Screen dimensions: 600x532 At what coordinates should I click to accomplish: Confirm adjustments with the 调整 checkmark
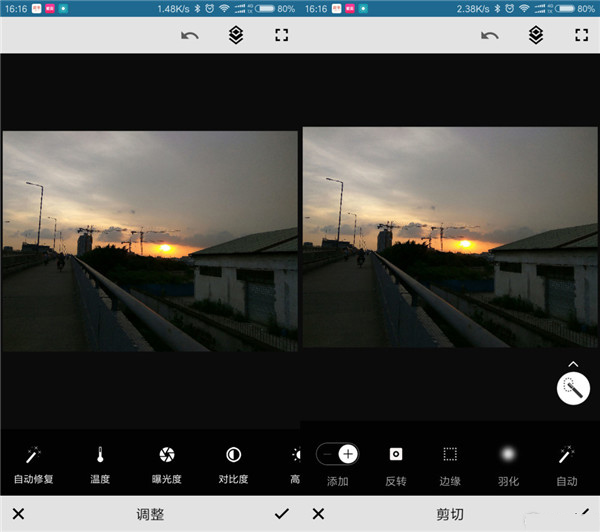[x=281, y=514]
